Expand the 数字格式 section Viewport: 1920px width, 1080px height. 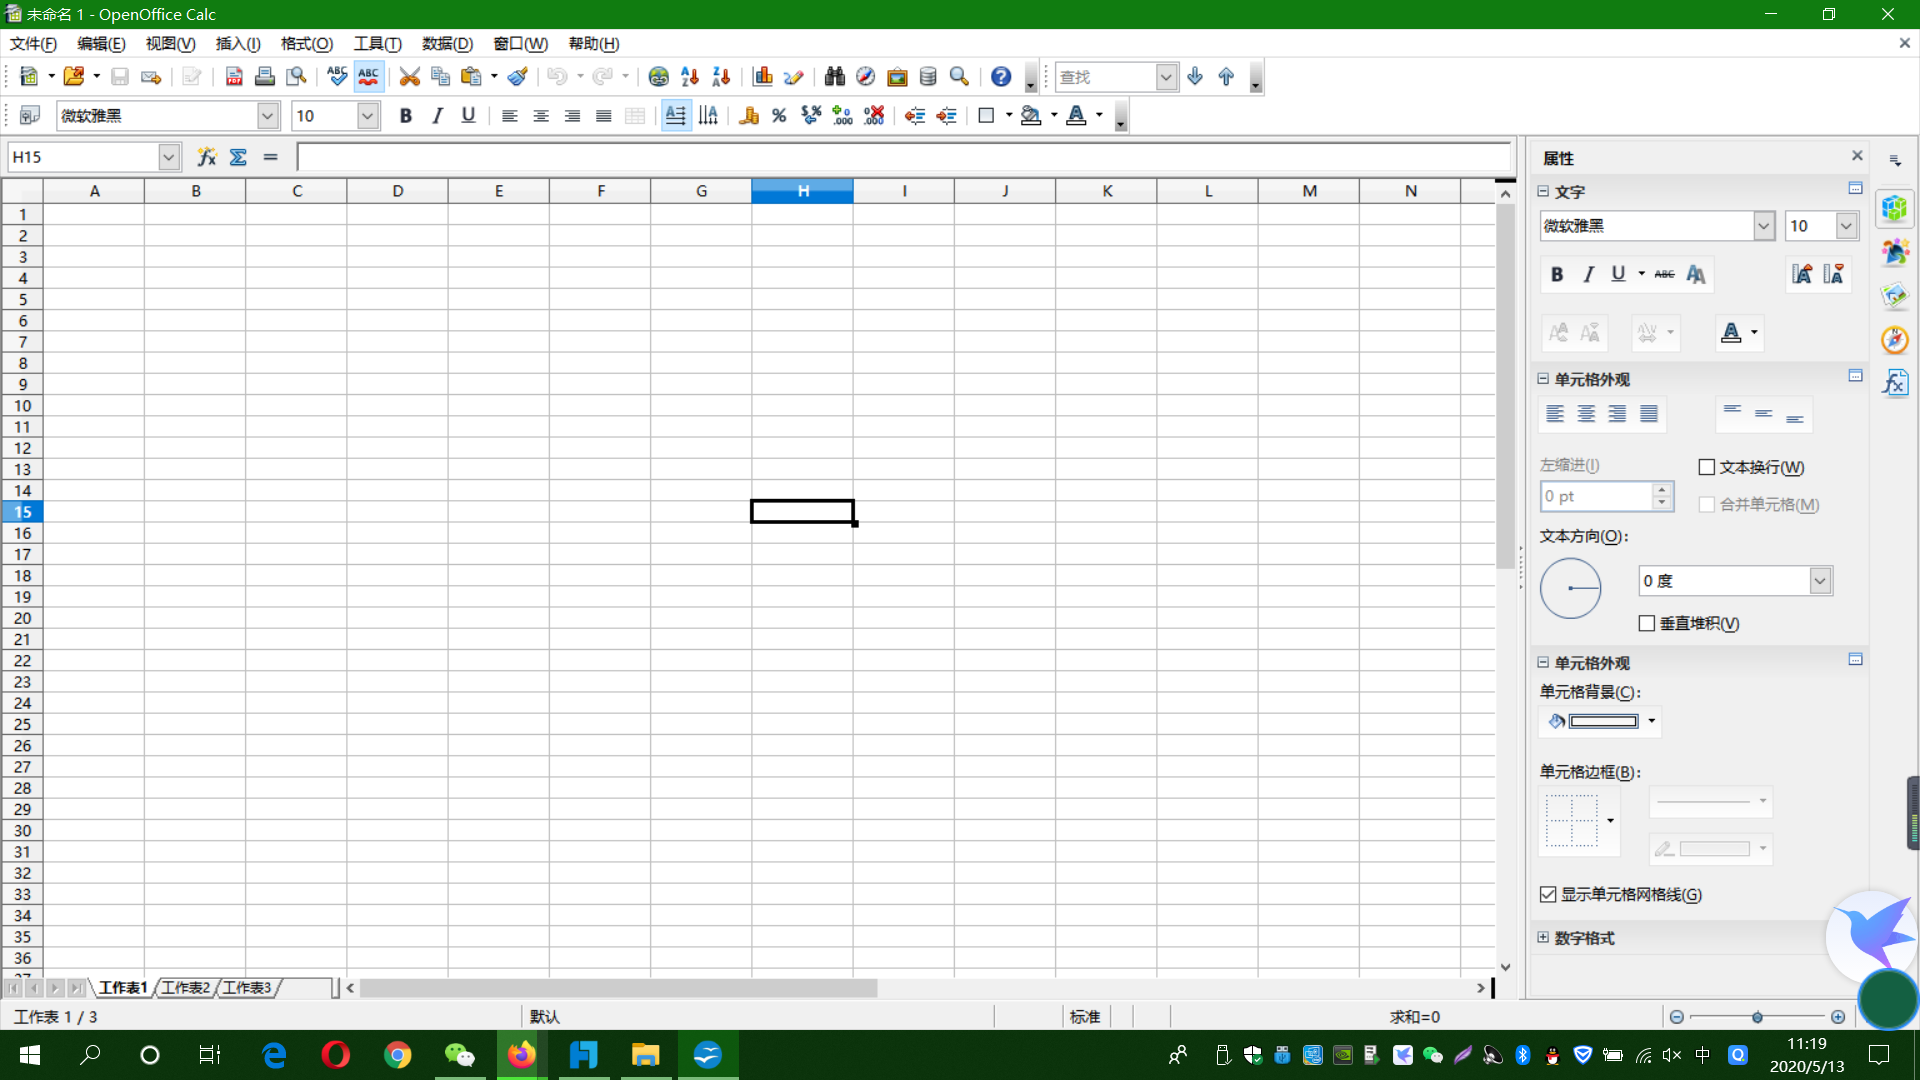1543,938
